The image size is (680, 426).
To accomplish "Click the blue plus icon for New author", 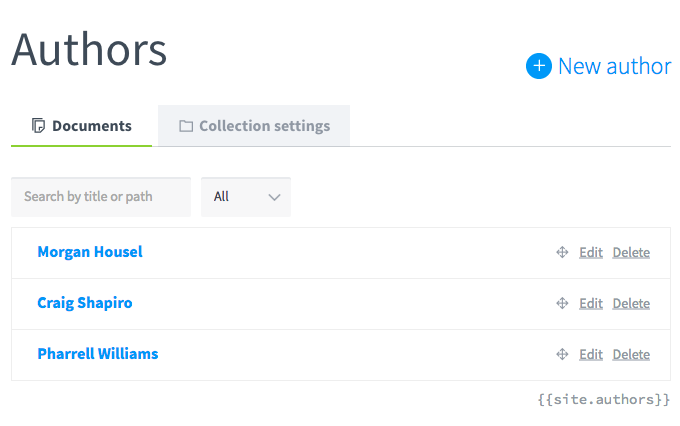I will (x=539, y=66).
